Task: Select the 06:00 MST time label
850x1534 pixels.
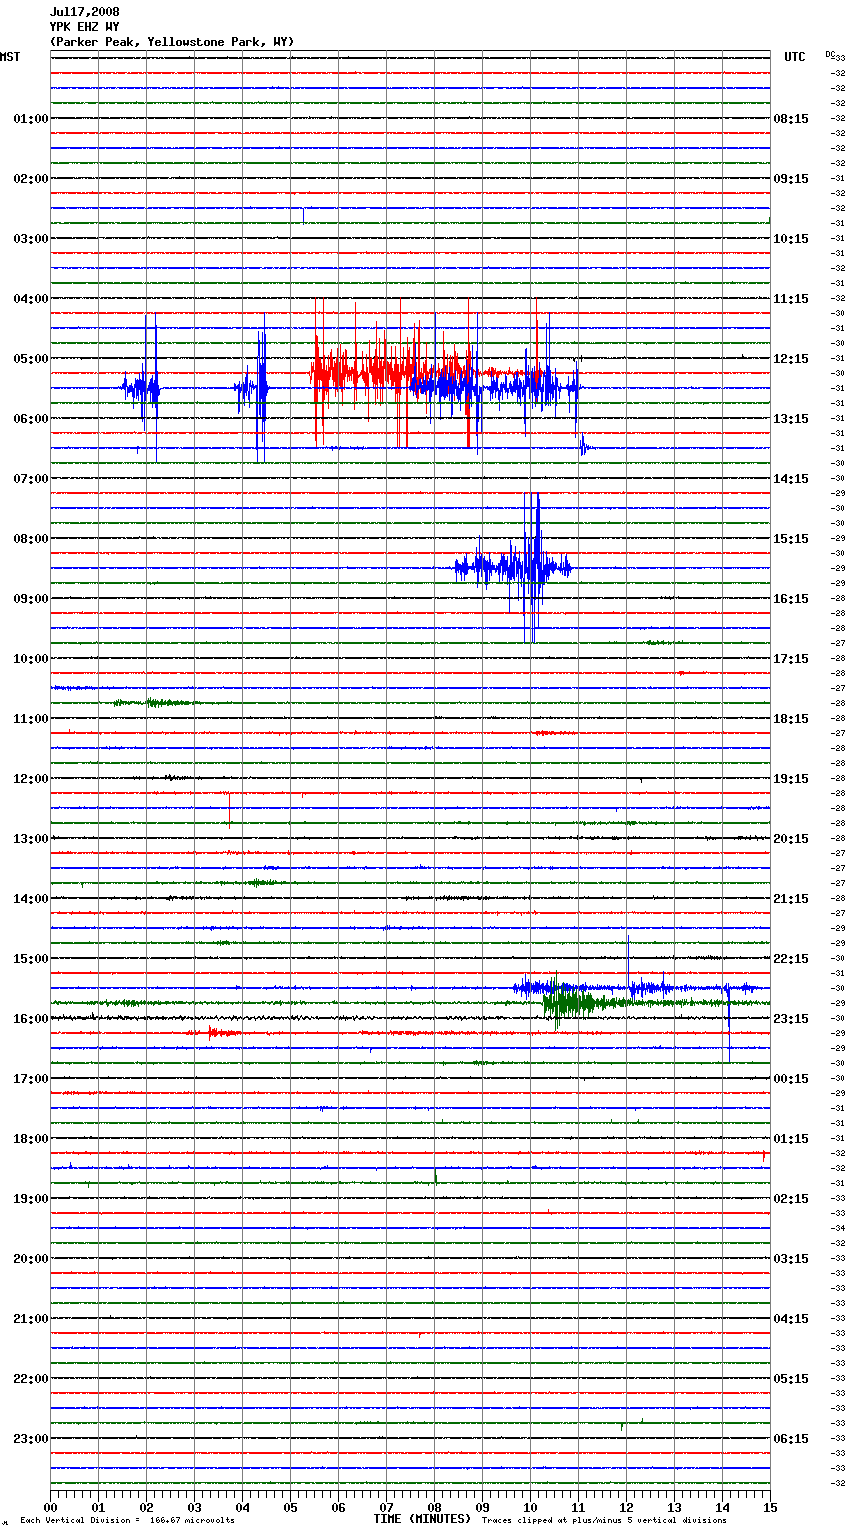Action: coord(30,419)
